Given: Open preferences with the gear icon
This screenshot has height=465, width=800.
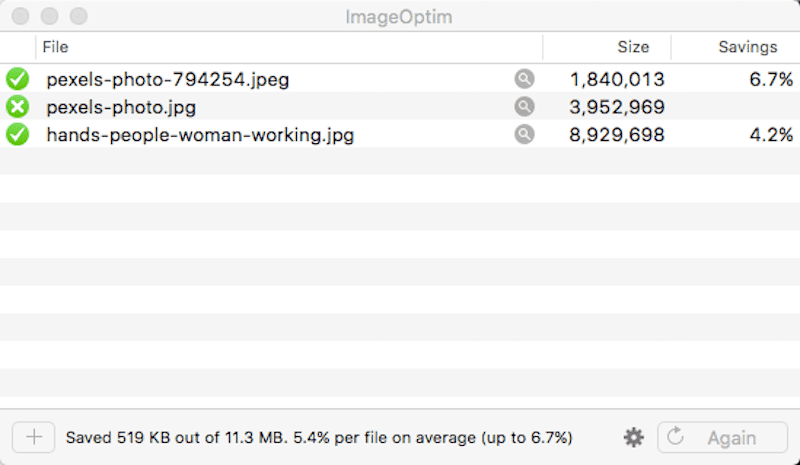Looking at the screenshot, I should [x=634, y=437].
